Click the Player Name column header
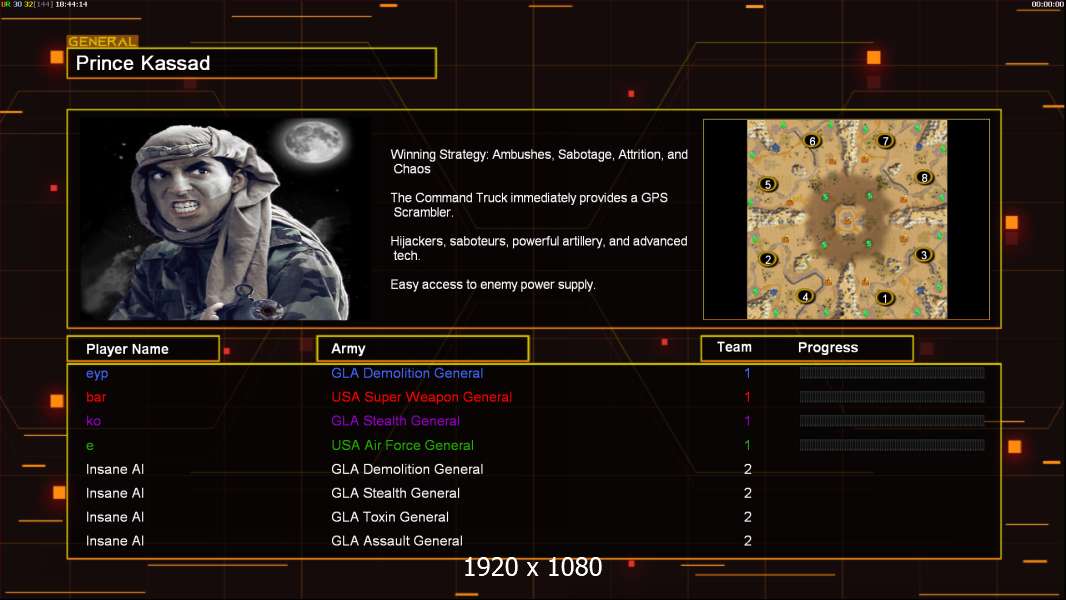Screen dimensions: 1066x600 (143, 349)
